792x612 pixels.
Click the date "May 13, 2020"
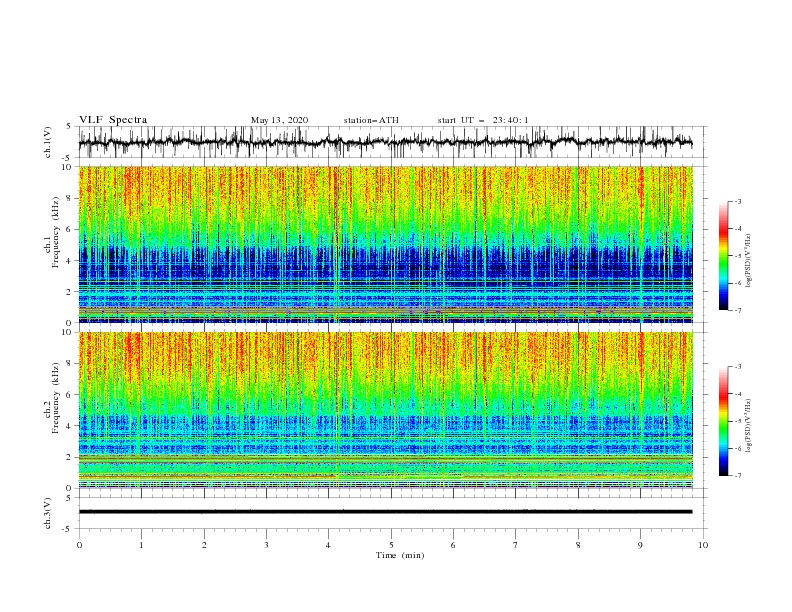(x=279, y=120)
